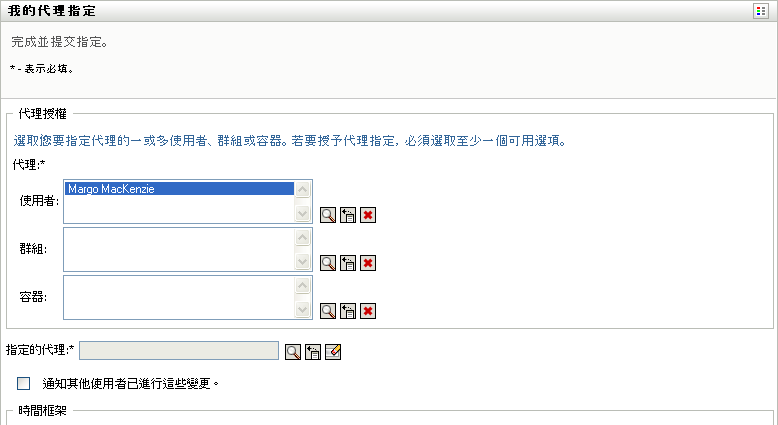Click inside the empty 群組 list box
This screenshot has width=778, height=425.
click(180, 249)
